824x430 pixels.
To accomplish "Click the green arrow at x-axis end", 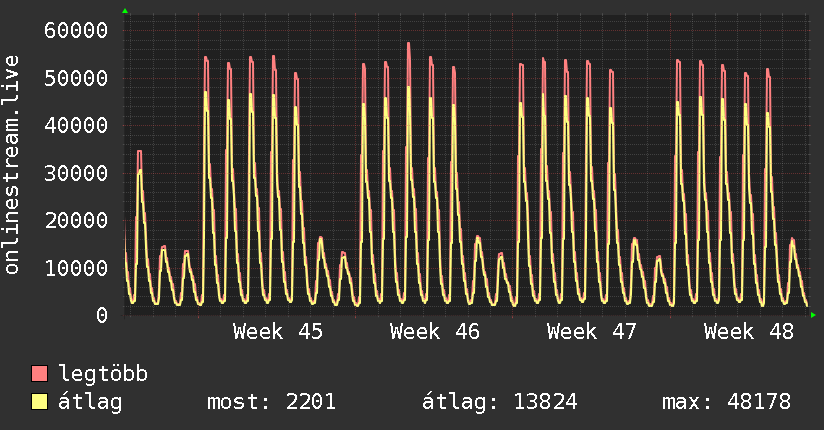I will (813, 315).
